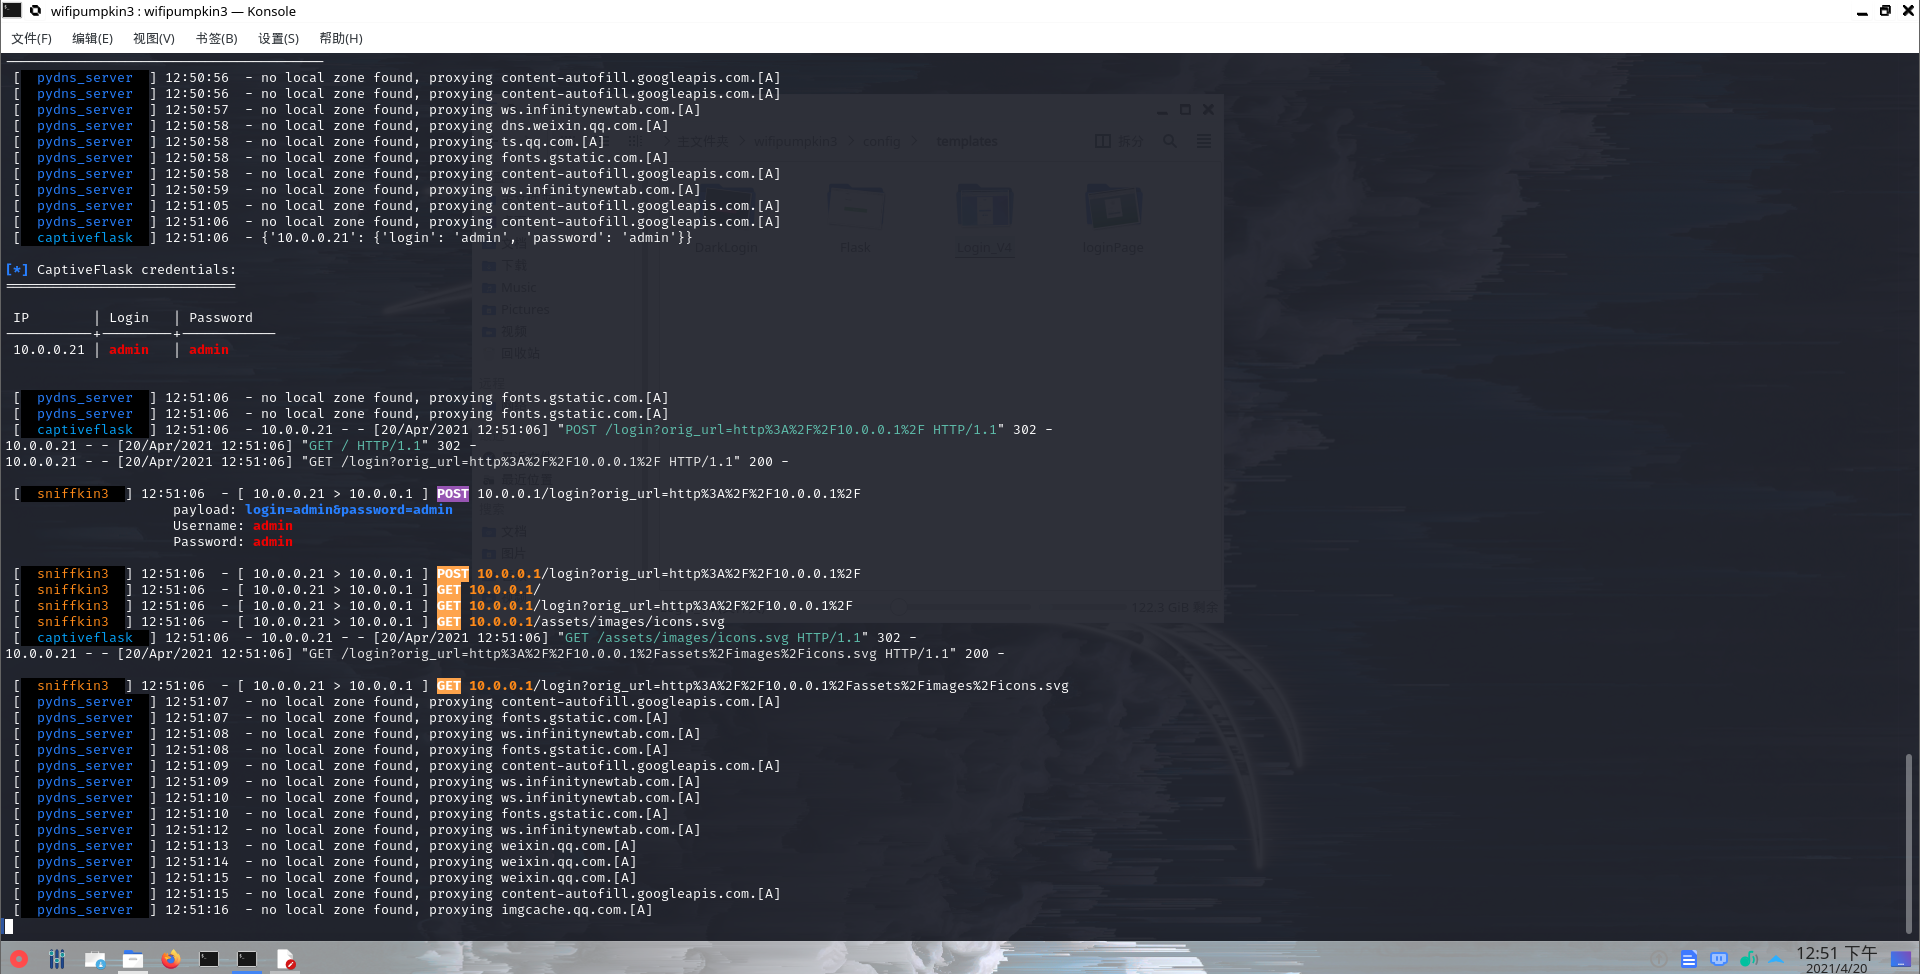Launch the software store bag icon

point(95,959)
